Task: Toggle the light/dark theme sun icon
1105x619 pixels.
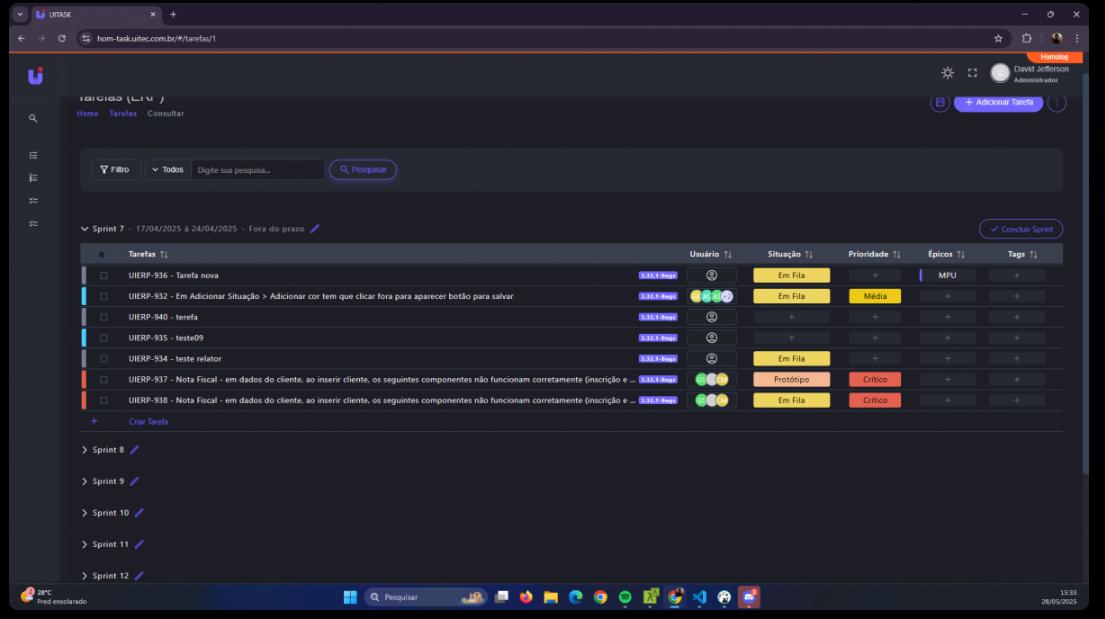Action: (946, 73)
